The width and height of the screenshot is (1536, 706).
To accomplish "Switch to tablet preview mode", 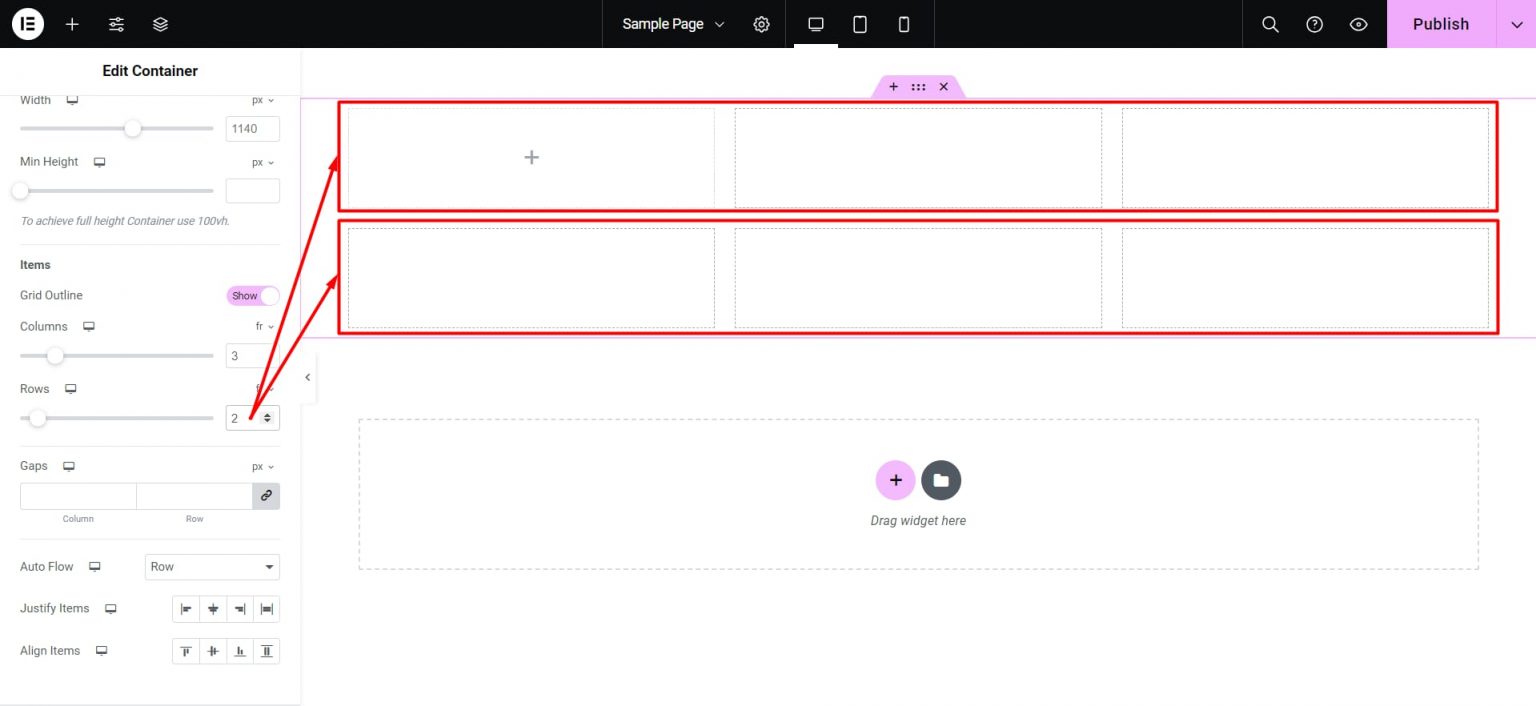I will coord(859,24).
